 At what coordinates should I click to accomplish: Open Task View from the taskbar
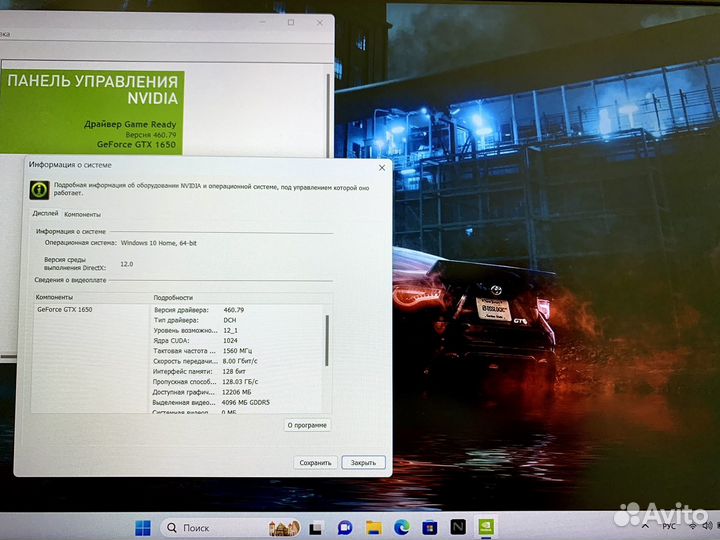pyautogui.click(x=315, y=528)
